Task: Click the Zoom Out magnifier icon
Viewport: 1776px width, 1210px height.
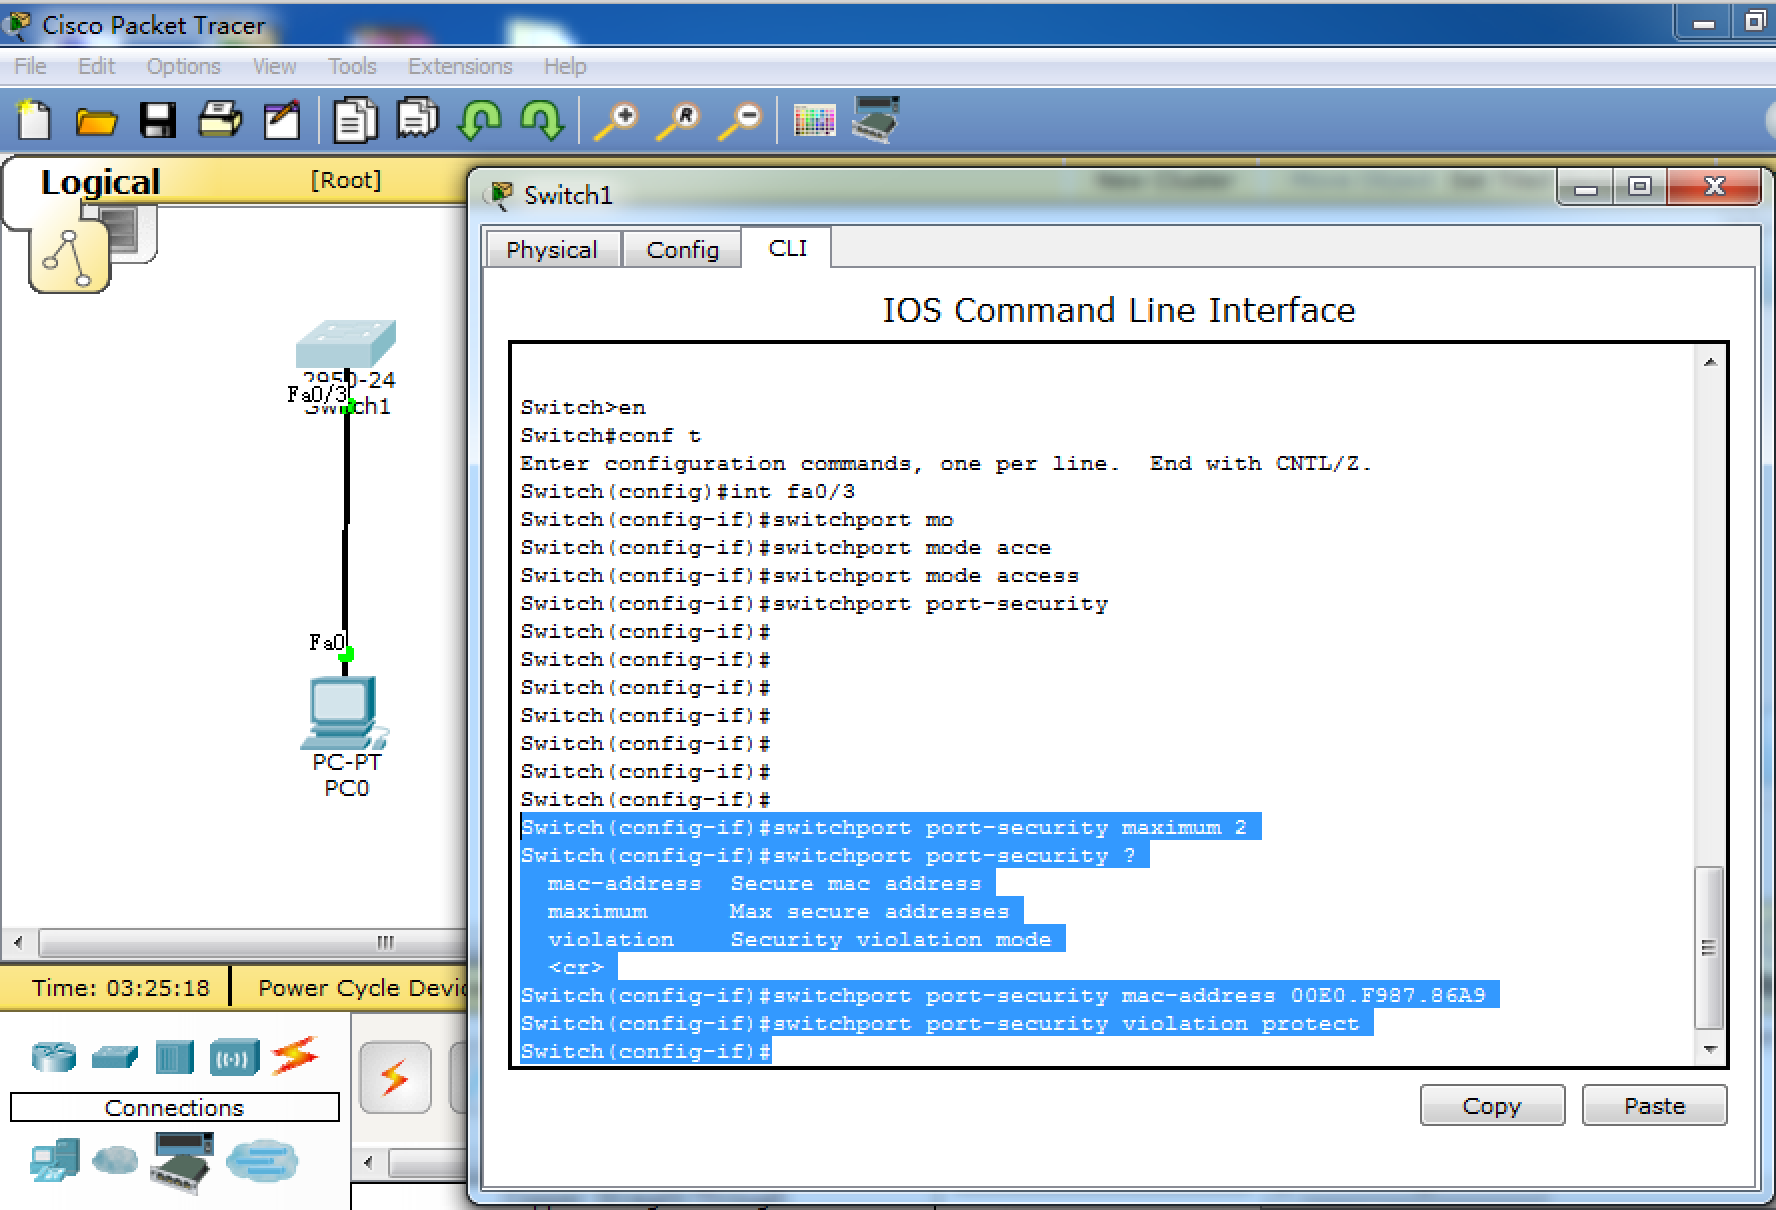Action: tap(741, 121)
